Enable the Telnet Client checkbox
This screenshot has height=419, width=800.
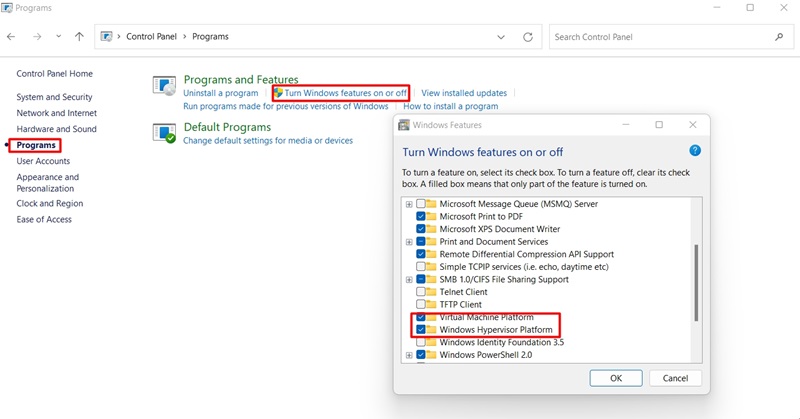tap(421, 292)
